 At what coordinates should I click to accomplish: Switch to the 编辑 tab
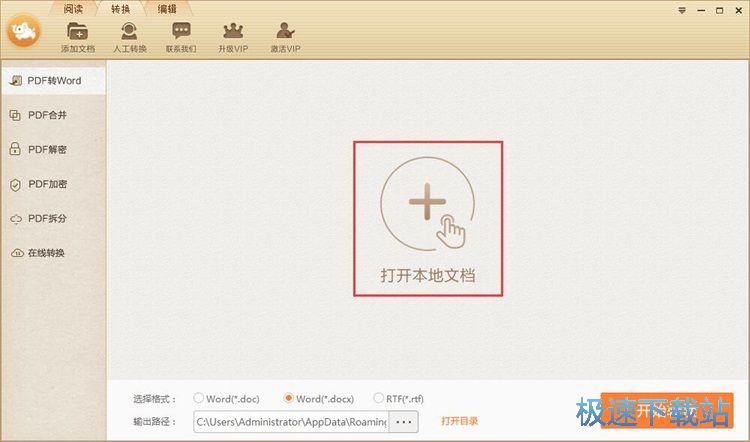click(x=167, y=9)
